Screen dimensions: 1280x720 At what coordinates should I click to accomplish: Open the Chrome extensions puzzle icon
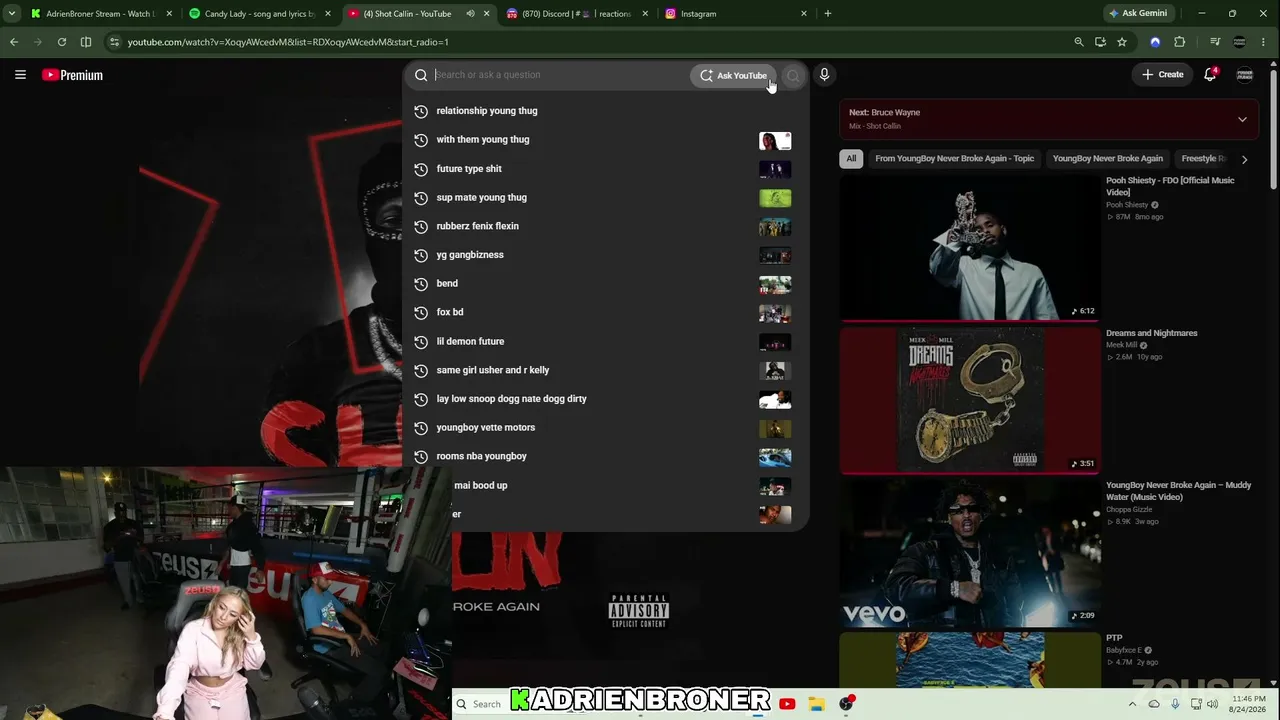1179,42
